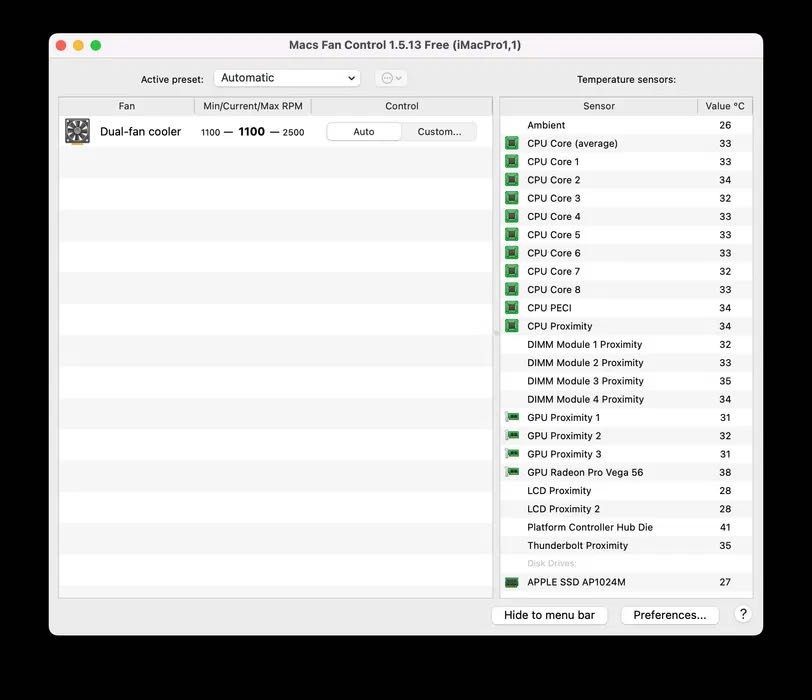This screenshot has height=700, width=812.
Task: Open Preferences dialog
Action: [670, 615]
